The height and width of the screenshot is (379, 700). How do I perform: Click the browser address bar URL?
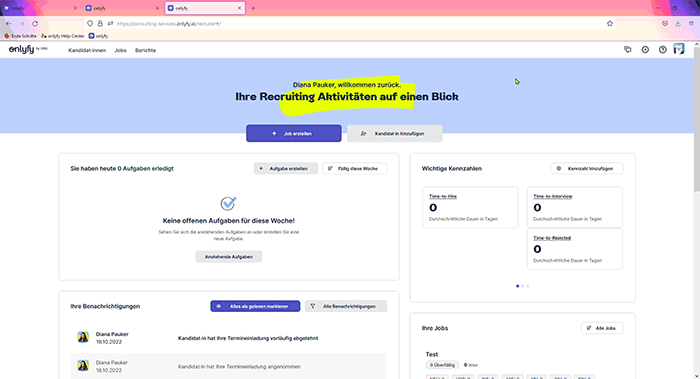169,24
